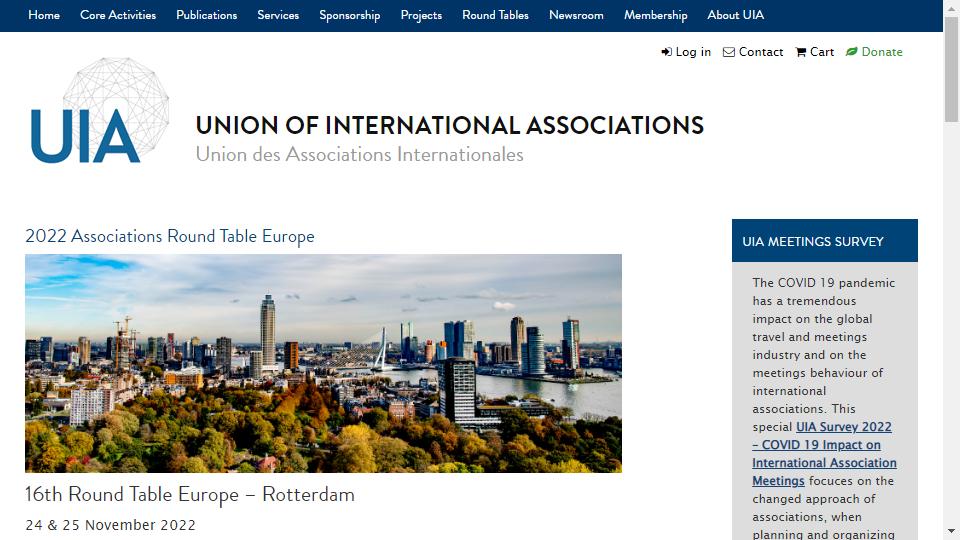The image size is (960, 540).
Task: Open the Round Tables menu
Action: point(495,15)
